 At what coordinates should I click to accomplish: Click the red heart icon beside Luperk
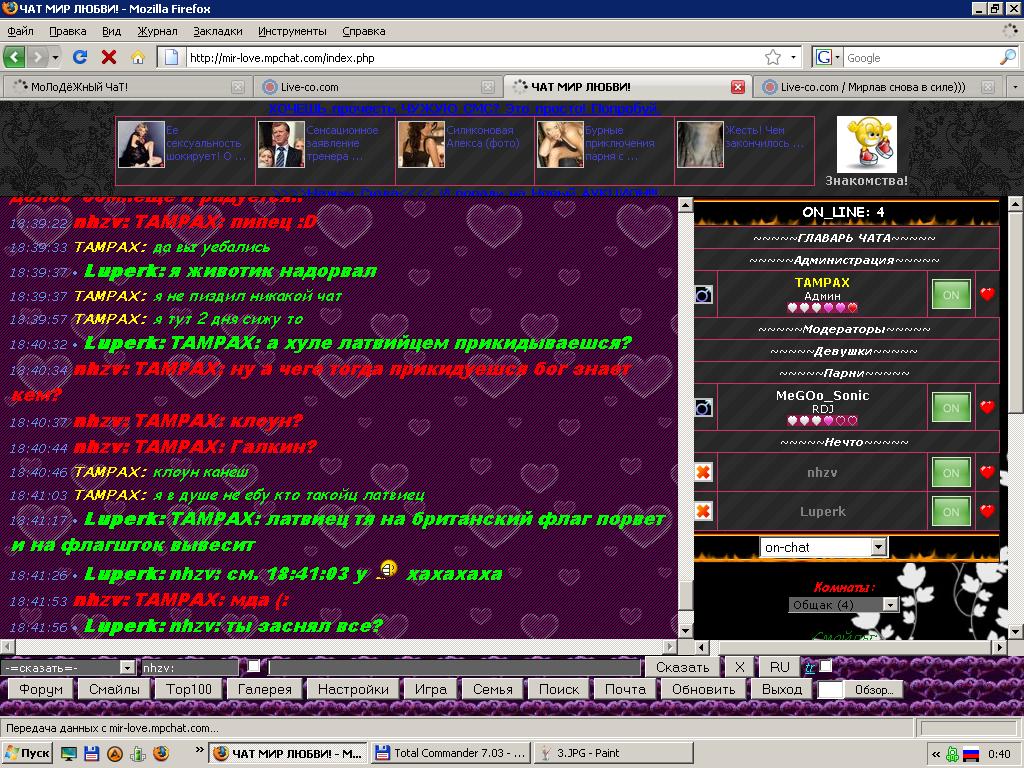coord(988,512)
